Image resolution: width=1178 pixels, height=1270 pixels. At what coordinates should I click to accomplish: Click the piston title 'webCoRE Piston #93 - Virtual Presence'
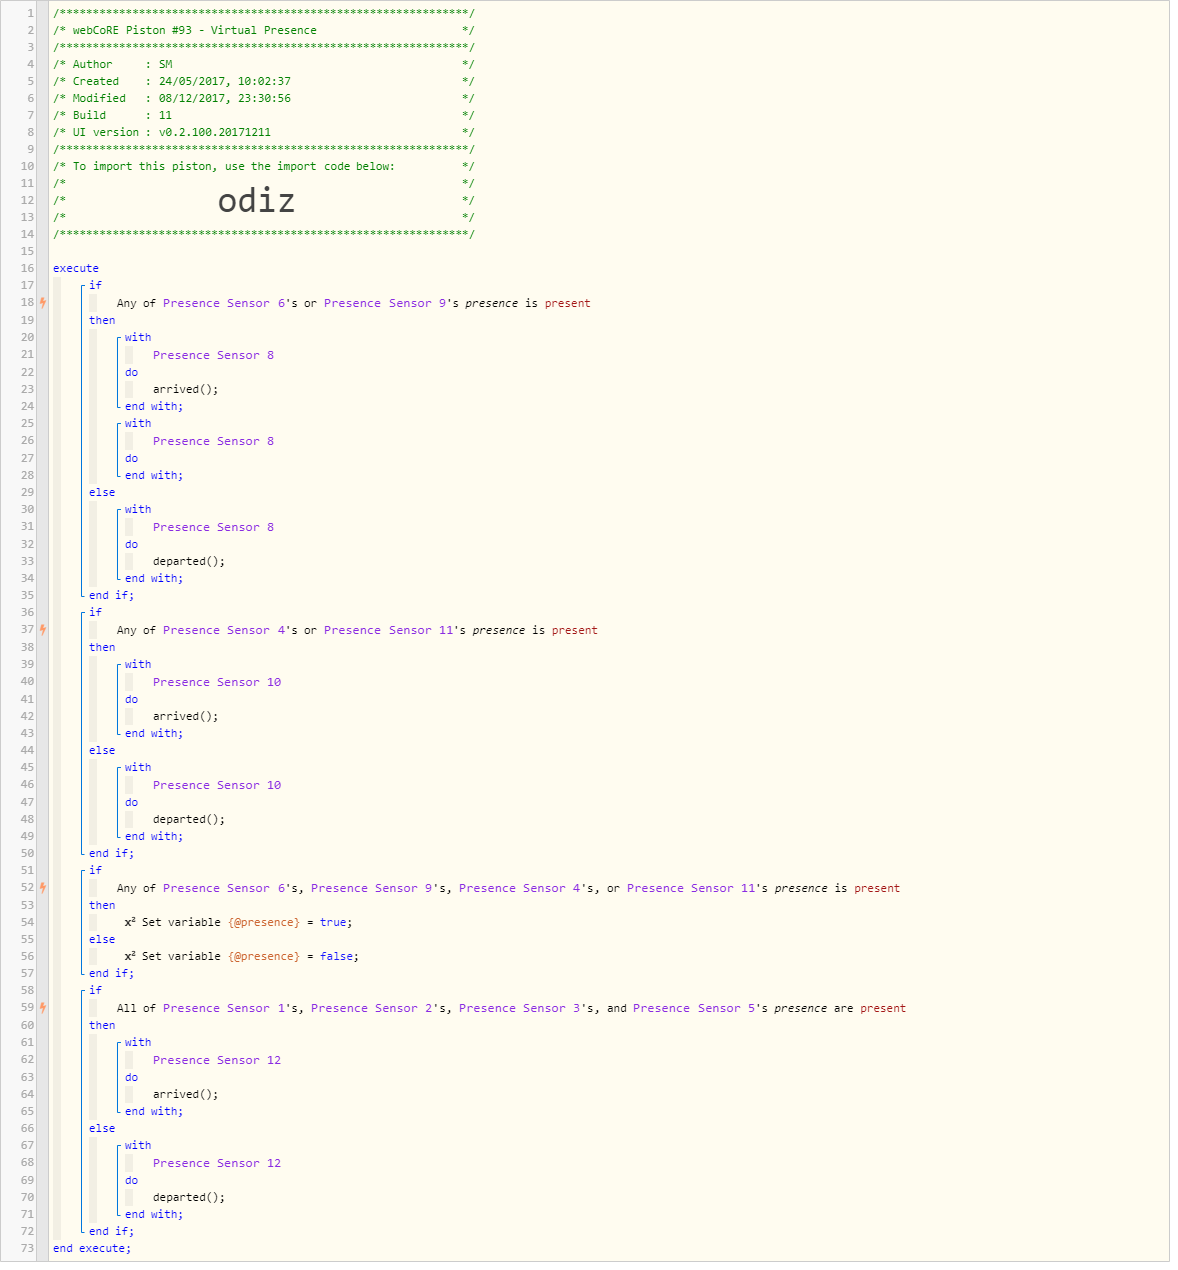pyautogui.click(x=194, y=30)
